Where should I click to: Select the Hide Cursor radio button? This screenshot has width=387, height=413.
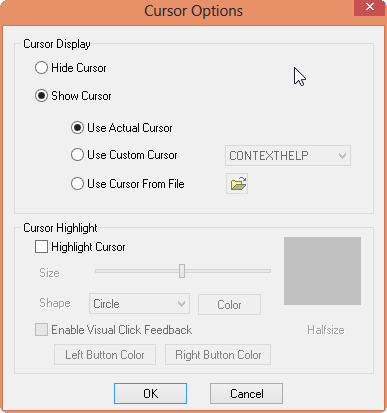(41, 68)
